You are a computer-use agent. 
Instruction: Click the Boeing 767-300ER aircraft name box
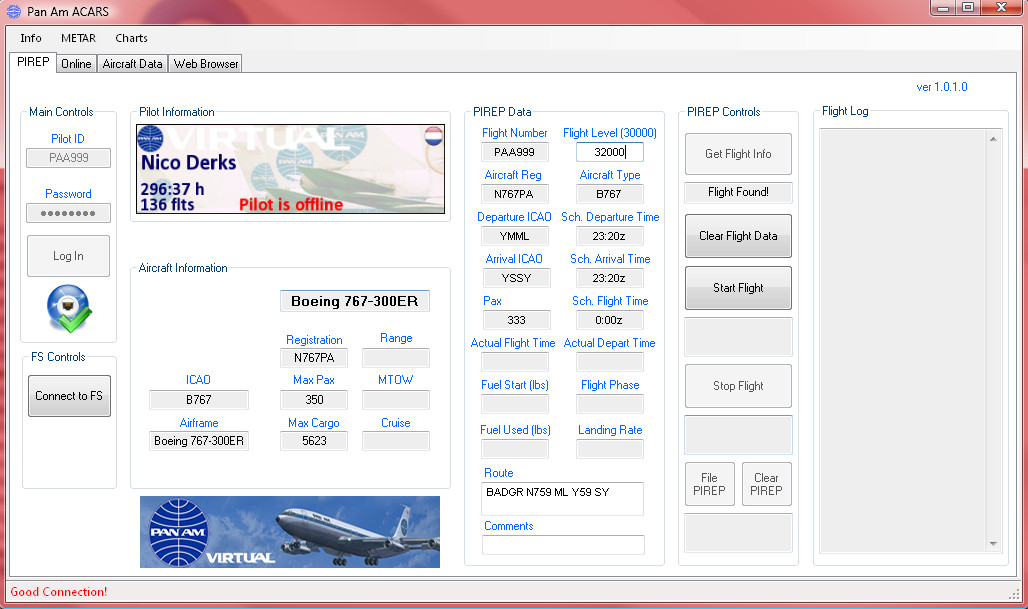[355, 301]
